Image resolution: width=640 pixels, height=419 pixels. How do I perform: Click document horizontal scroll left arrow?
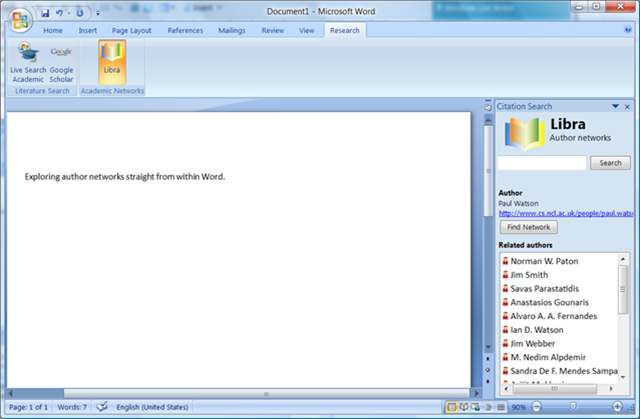tap(11, 394)
